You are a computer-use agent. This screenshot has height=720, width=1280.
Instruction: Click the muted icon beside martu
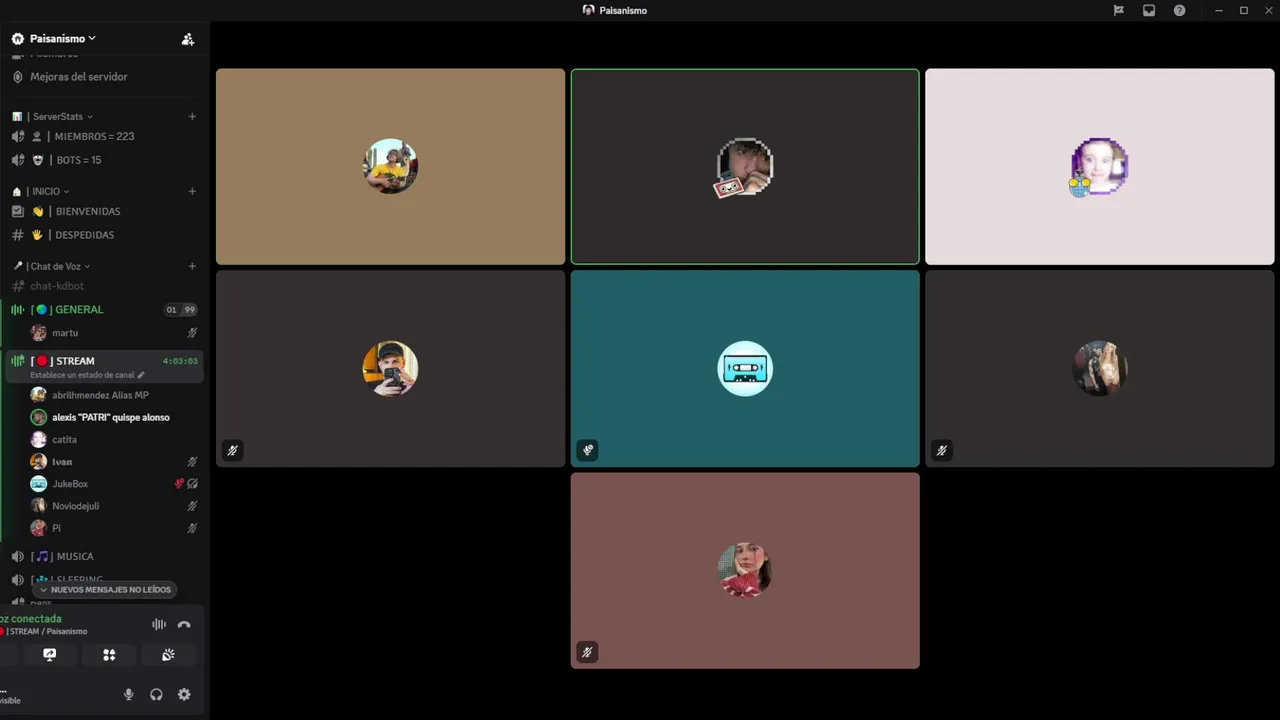192,333
